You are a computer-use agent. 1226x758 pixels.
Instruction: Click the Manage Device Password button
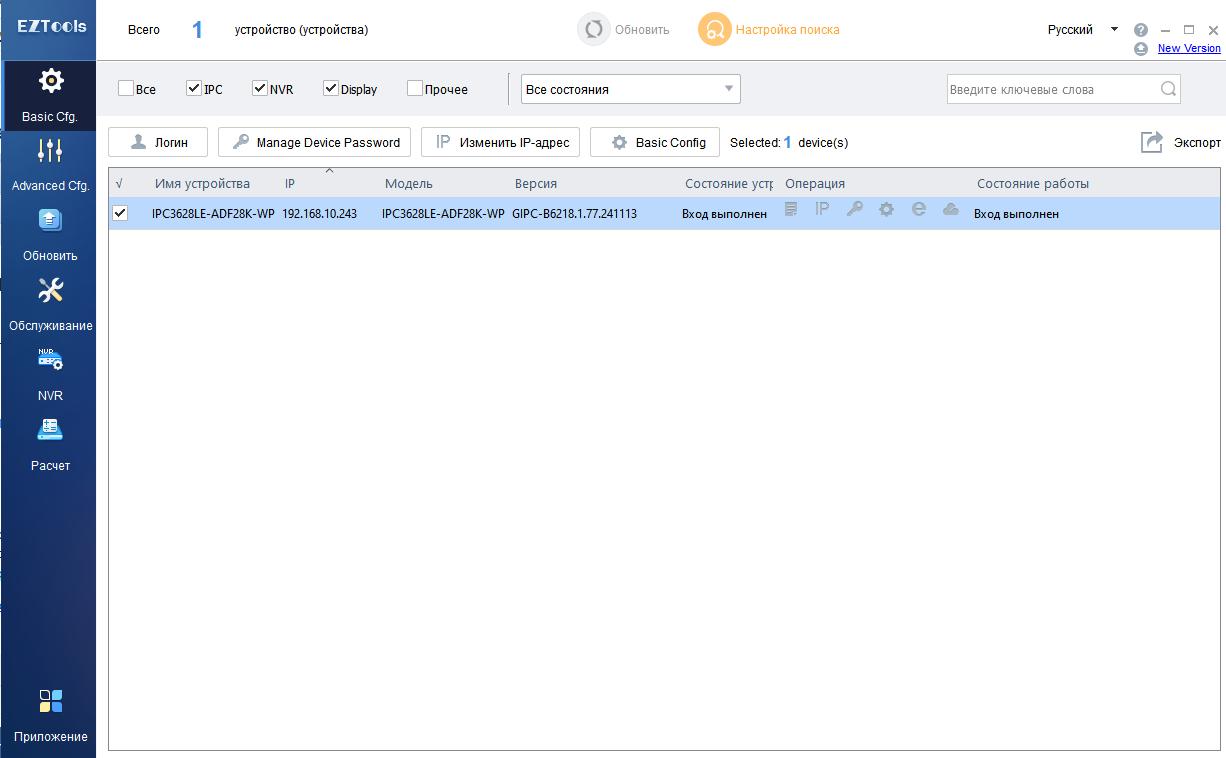(314, 142)
